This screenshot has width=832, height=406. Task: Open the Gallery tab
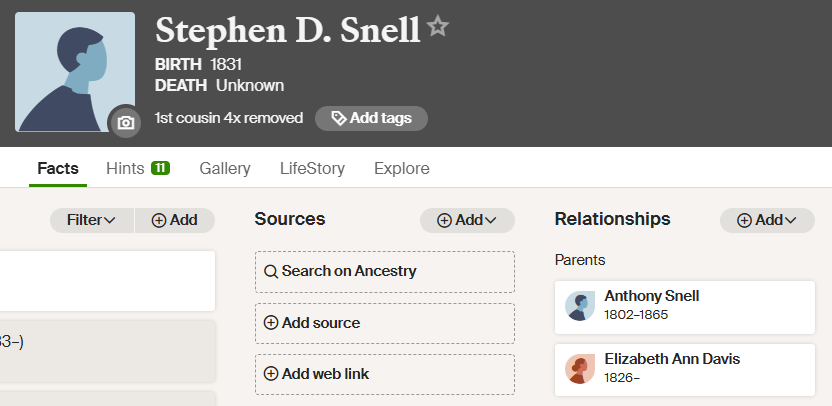(x=225, y=168)
